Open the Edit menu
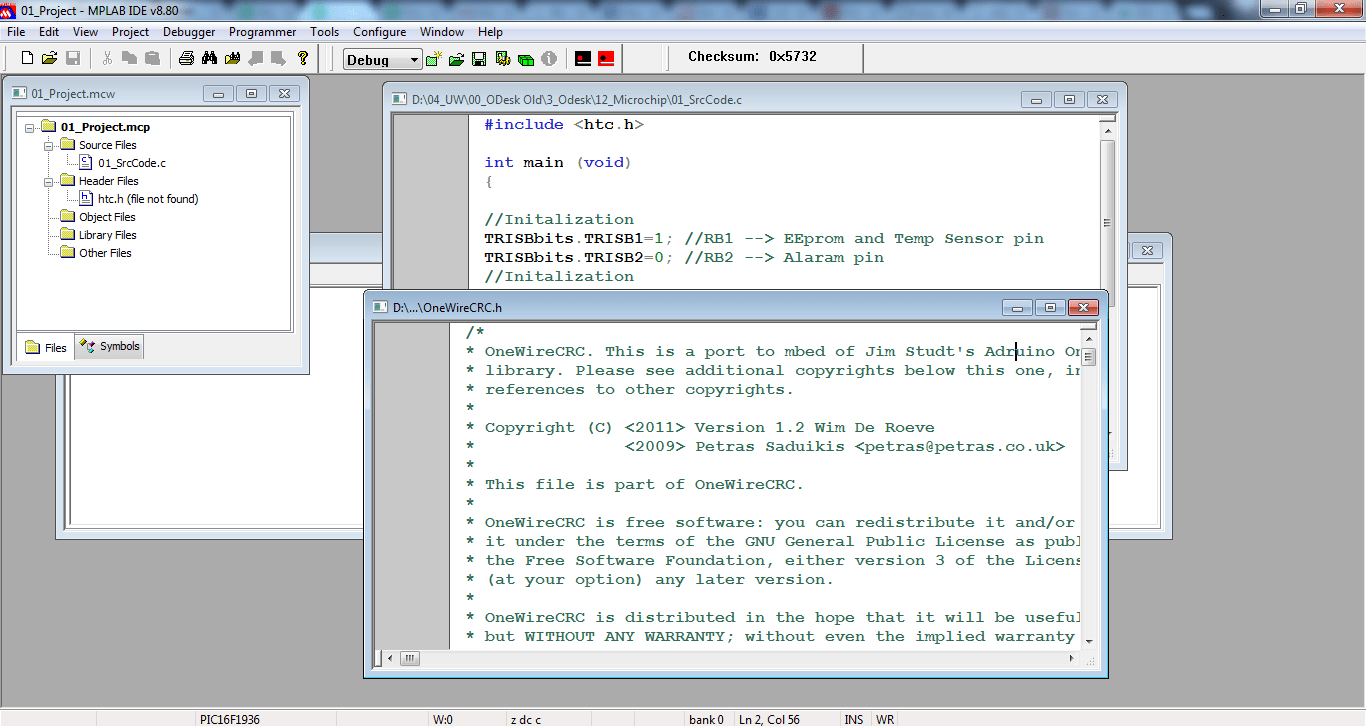Viewport: 1366px width, 726px height. point(49,32)
